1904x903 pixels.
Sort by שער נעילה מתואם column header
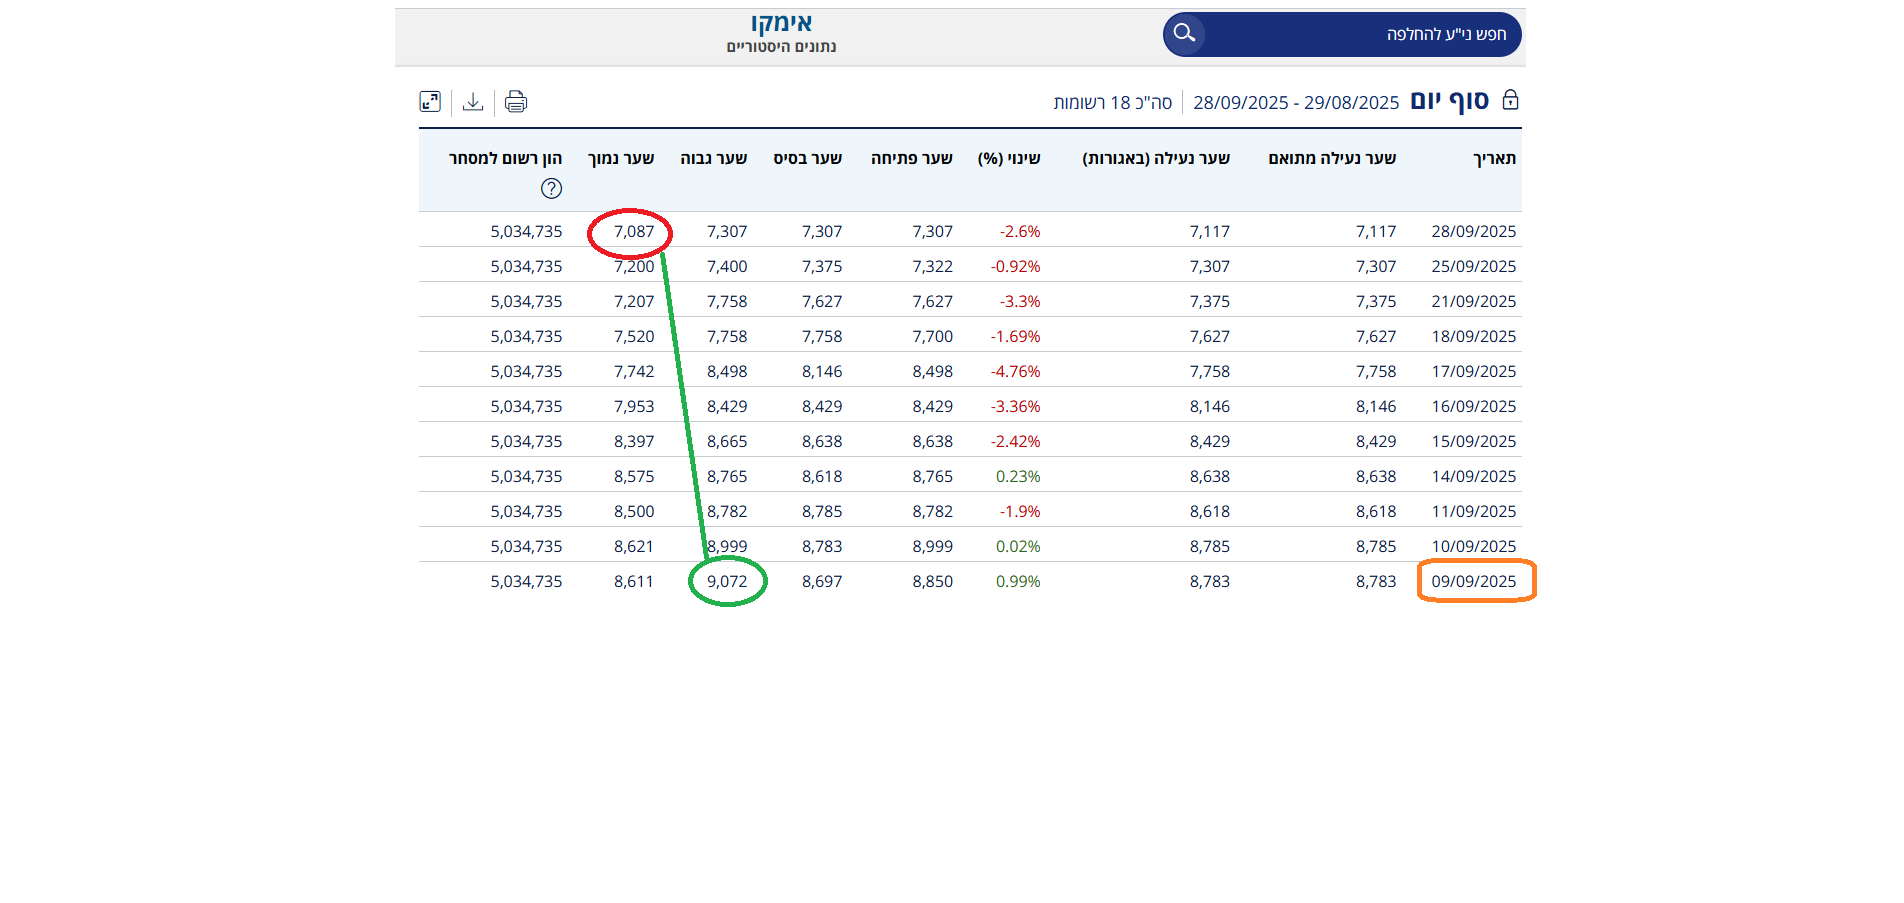click(x=1331, y=158)
